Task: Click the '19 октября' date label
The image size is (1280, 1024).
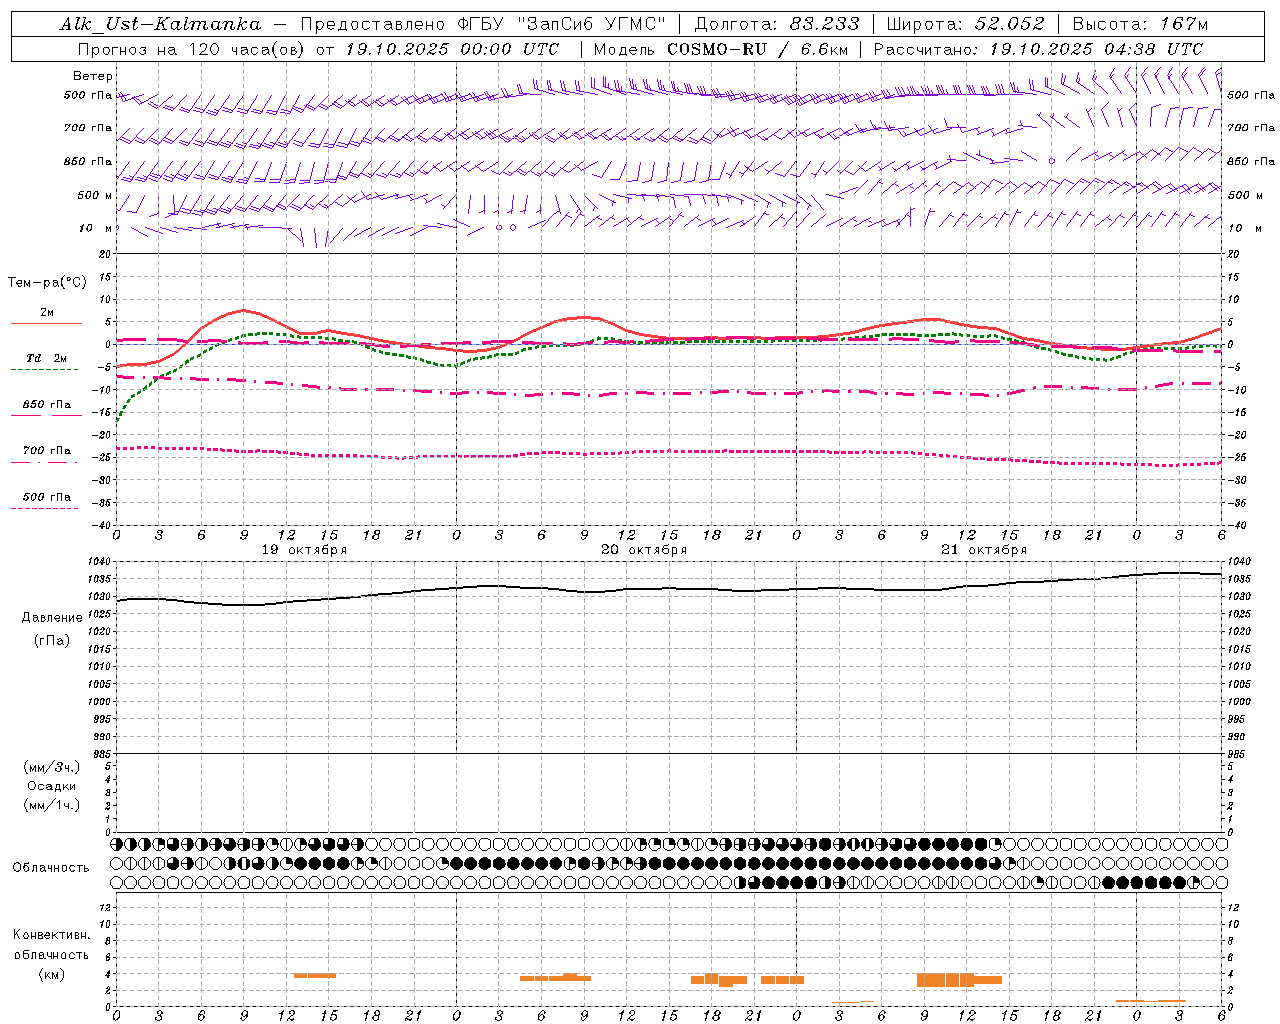Action: click(304, 550)
